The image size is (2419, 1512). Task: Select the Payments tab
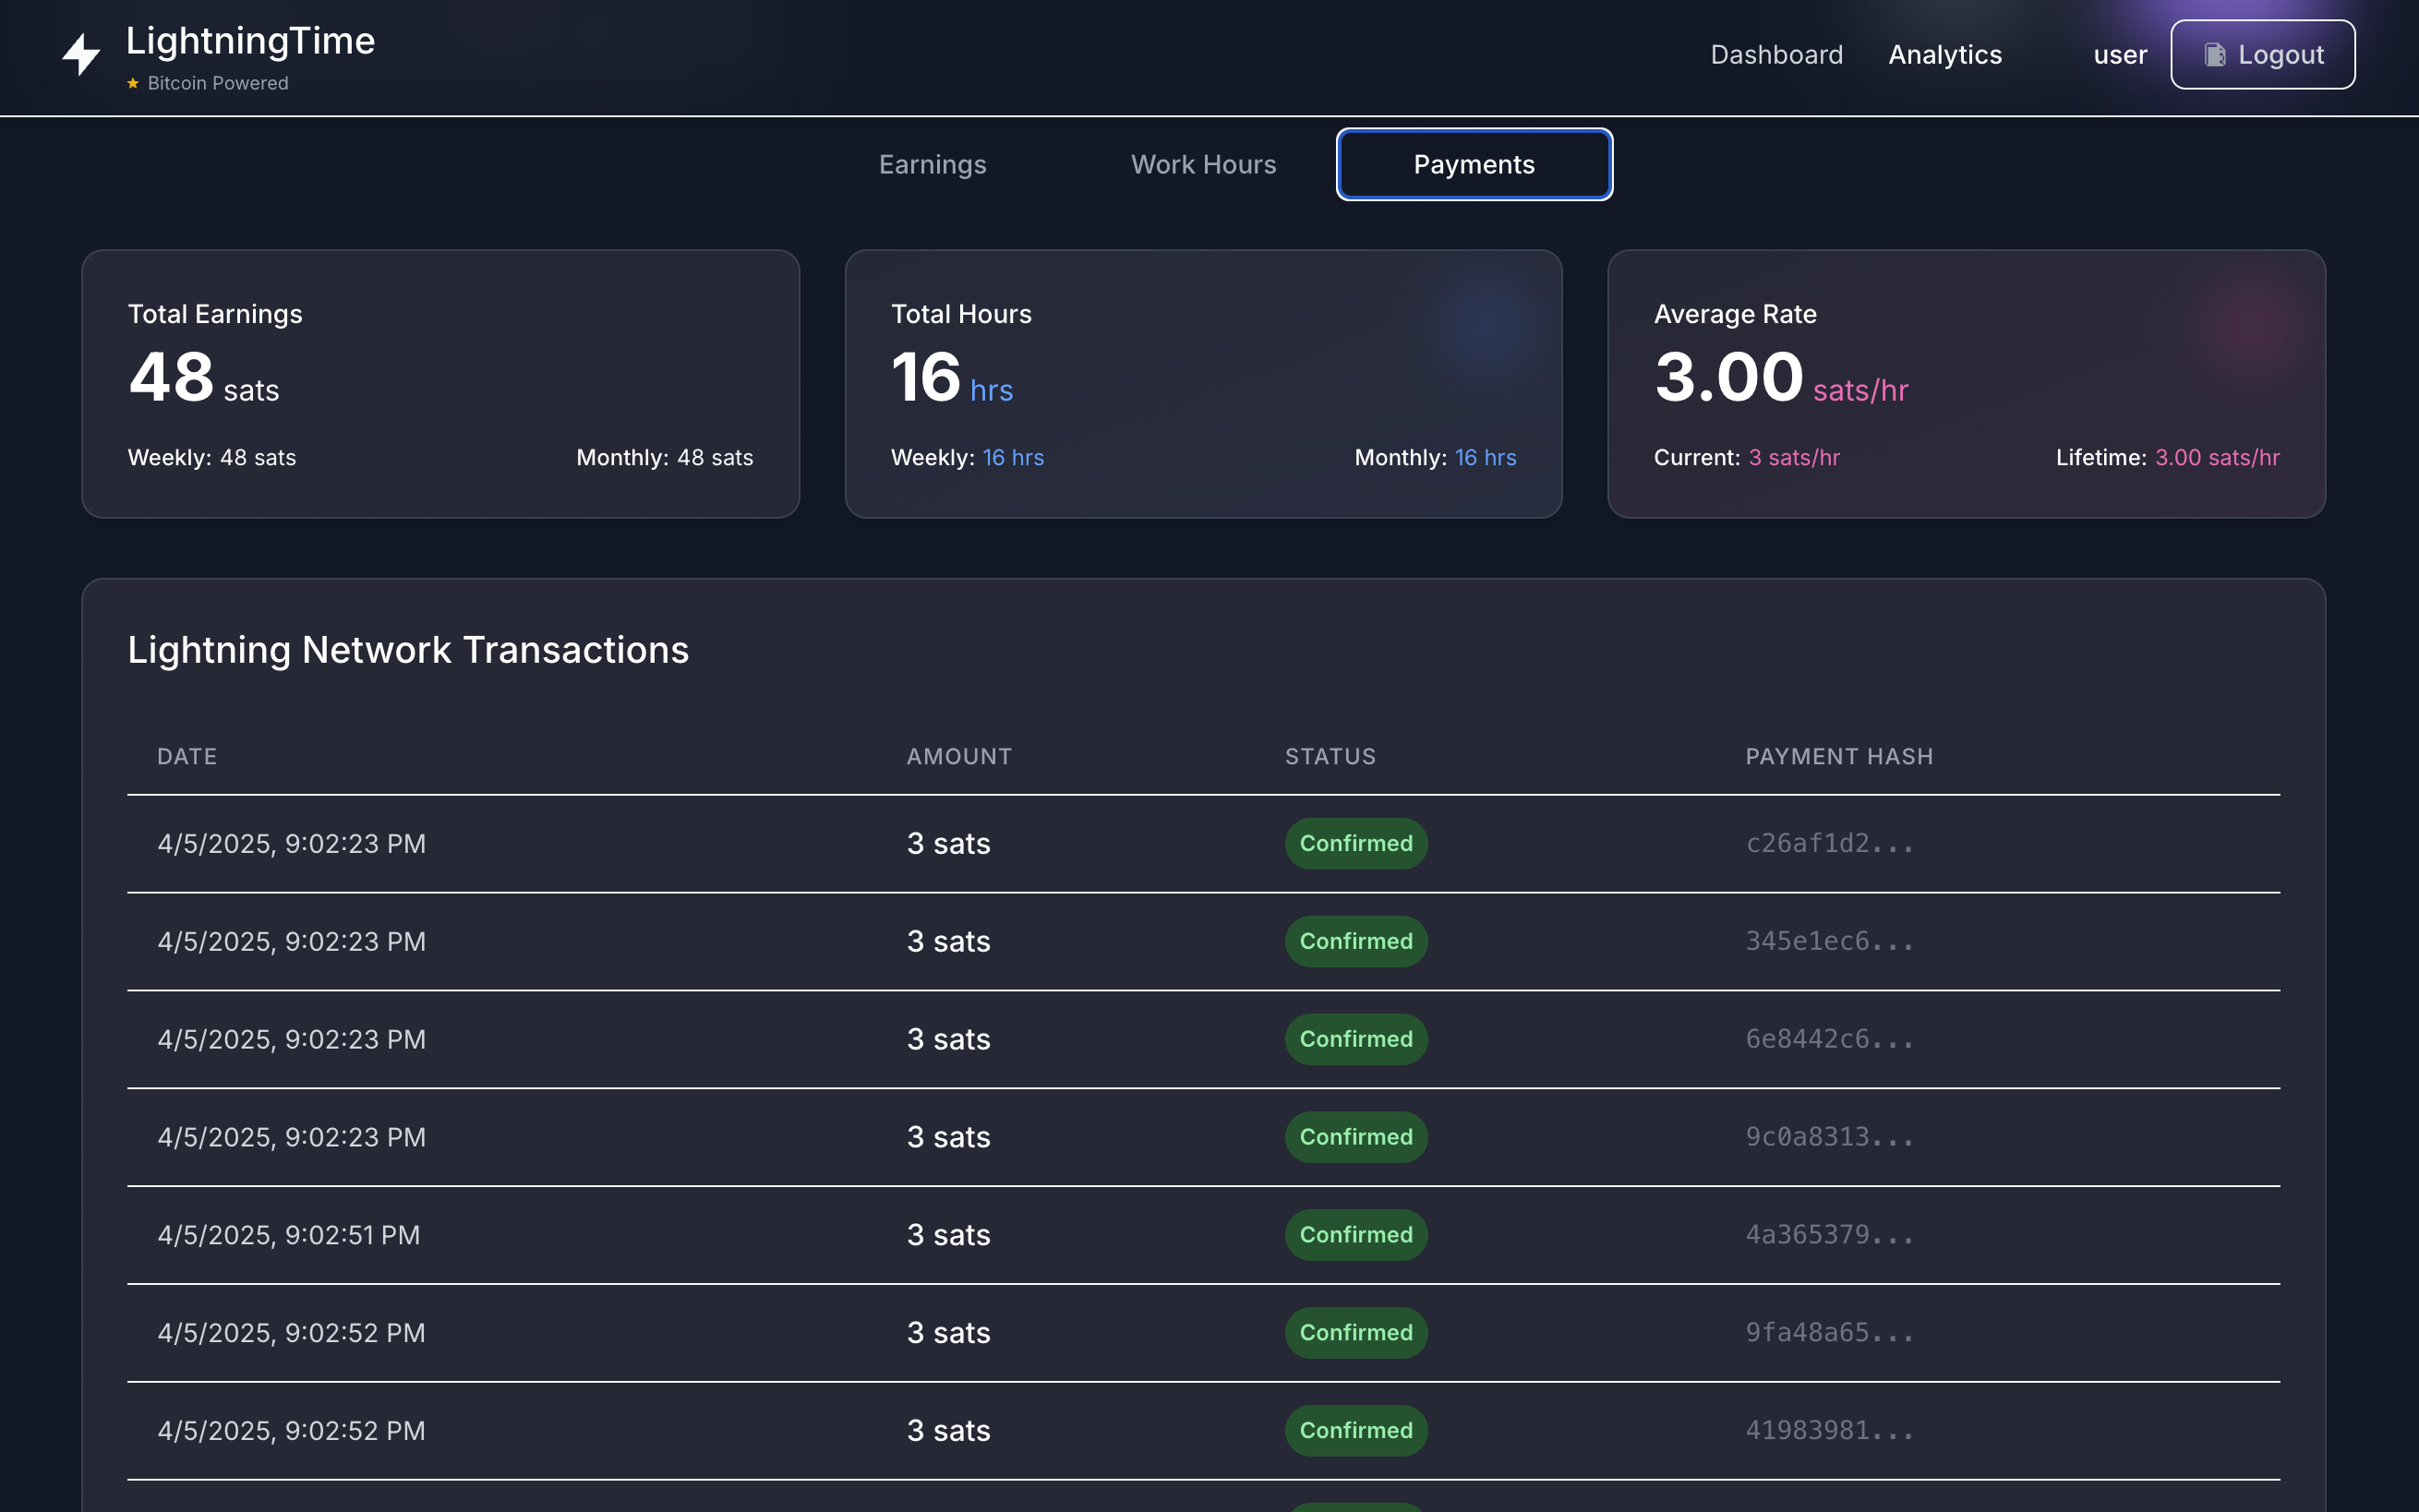pyautogui.click(x=1473, y=165)
